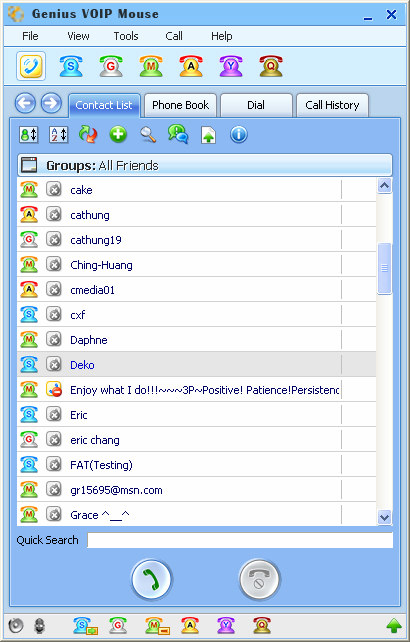The image size is (410, 642).
Task: Click in the Quick Search field
Action: coord(240,540)
